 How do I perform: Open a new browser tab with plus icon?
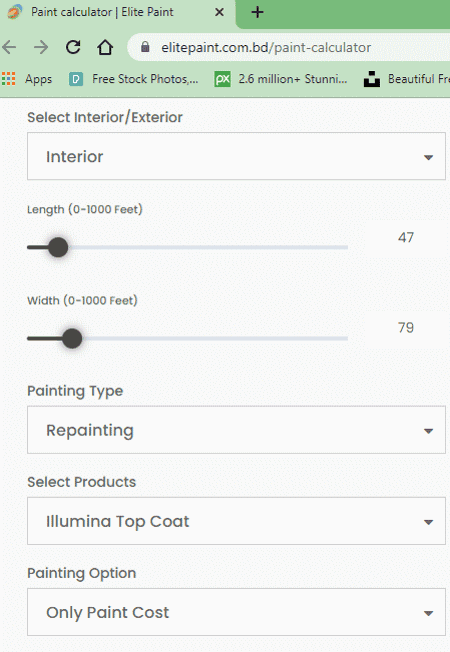click(257, 12)
